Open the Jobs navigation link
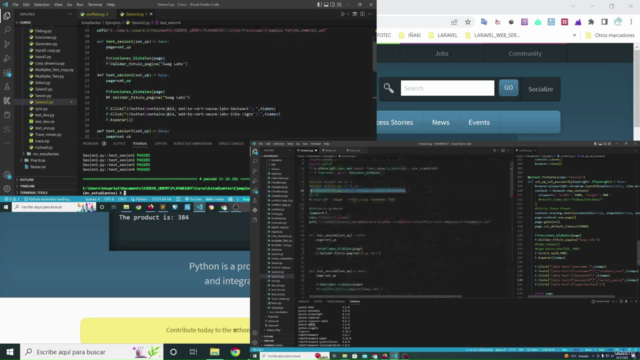Screen dimensions: 640x360 click(x=442, y=53)
